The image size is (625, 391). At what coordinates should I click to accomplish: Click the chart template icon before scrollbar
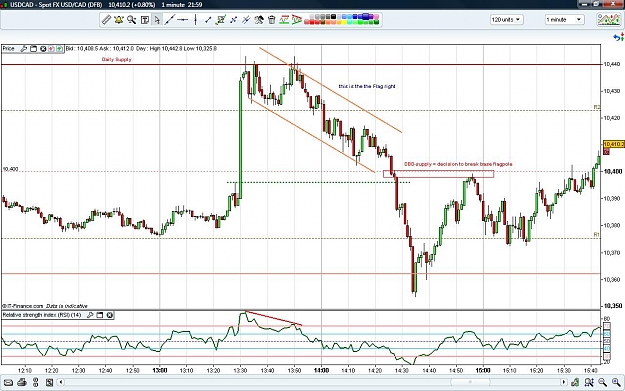click(x=49, y=383)
